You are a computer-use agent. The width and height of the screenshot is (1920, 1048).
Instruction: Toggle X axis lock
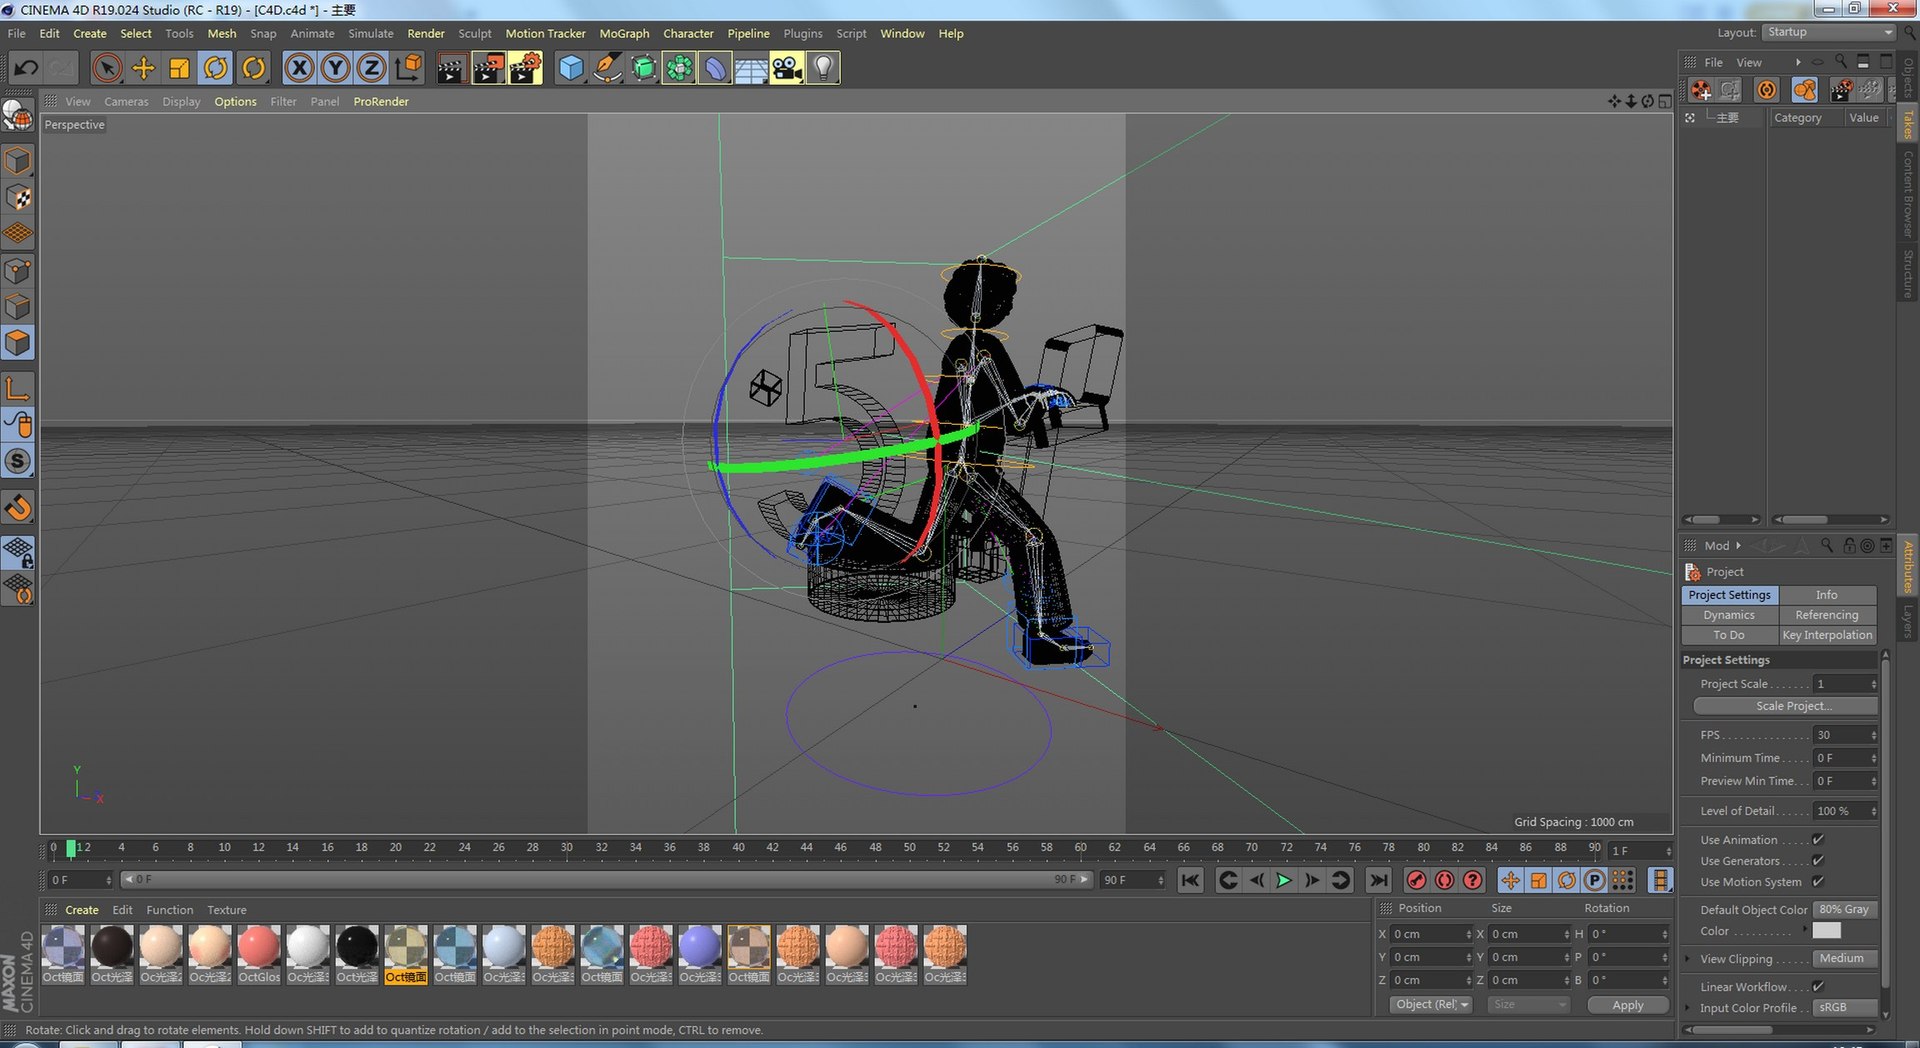pos(298,68)
